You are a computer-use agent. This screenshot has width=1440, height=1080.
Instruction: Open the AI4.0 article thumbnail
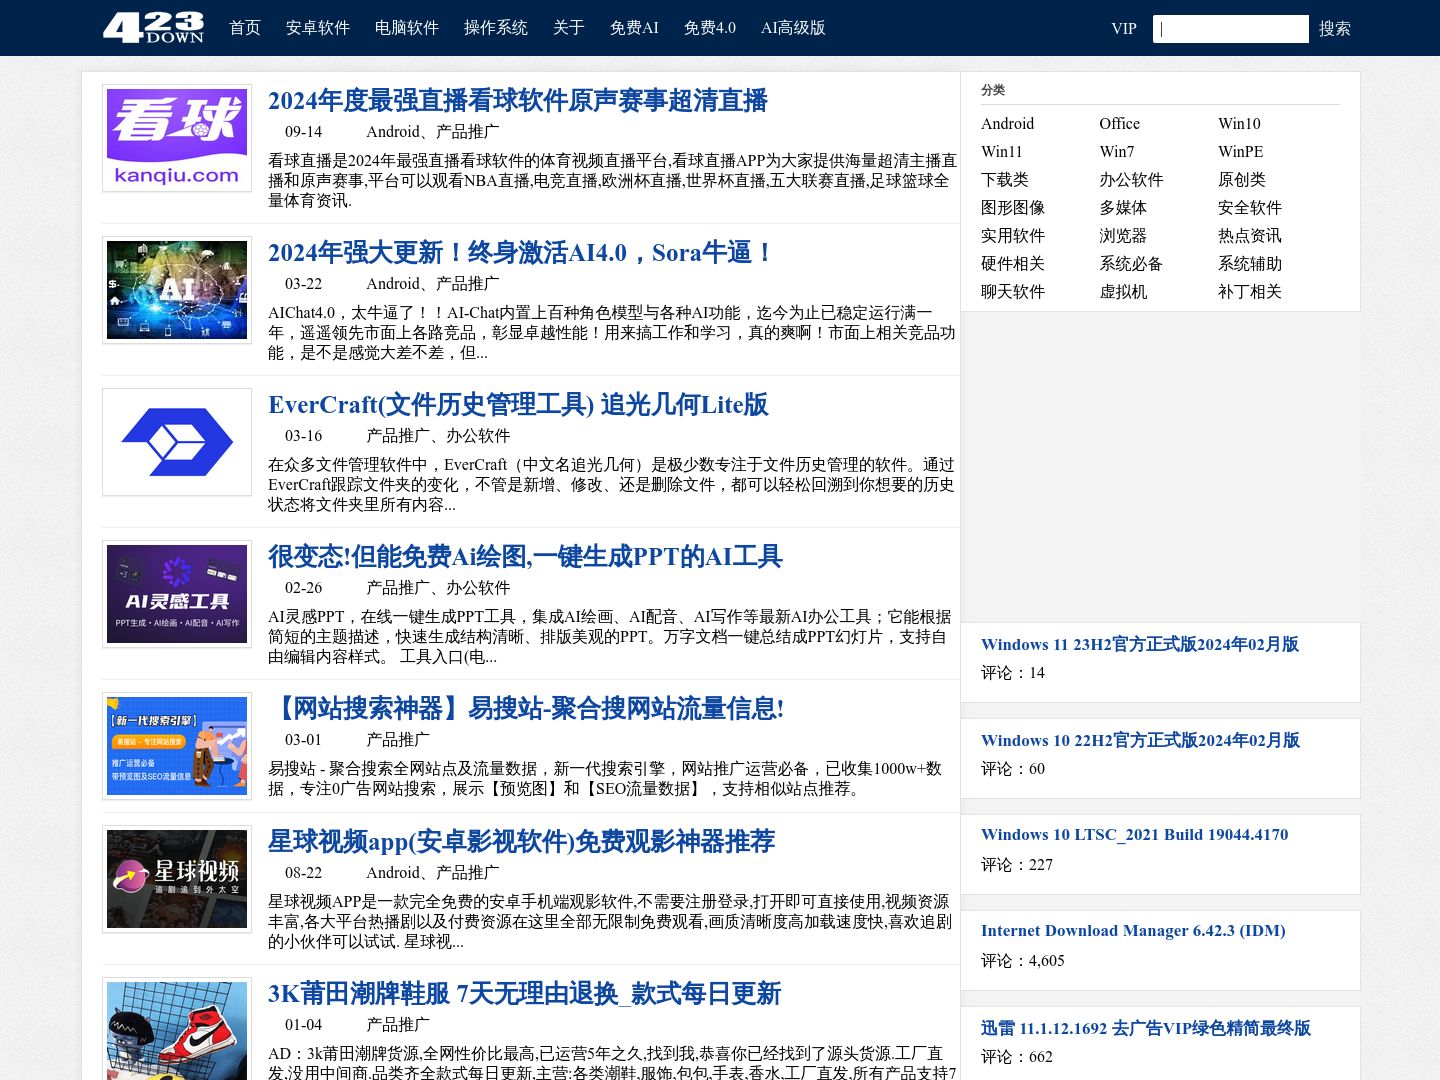(x=177, y=290)
